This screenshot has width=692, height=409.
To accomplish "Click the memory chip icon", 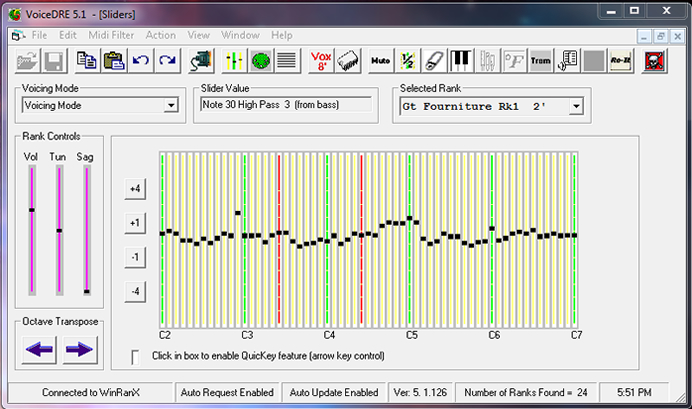I will pos(348,61).
